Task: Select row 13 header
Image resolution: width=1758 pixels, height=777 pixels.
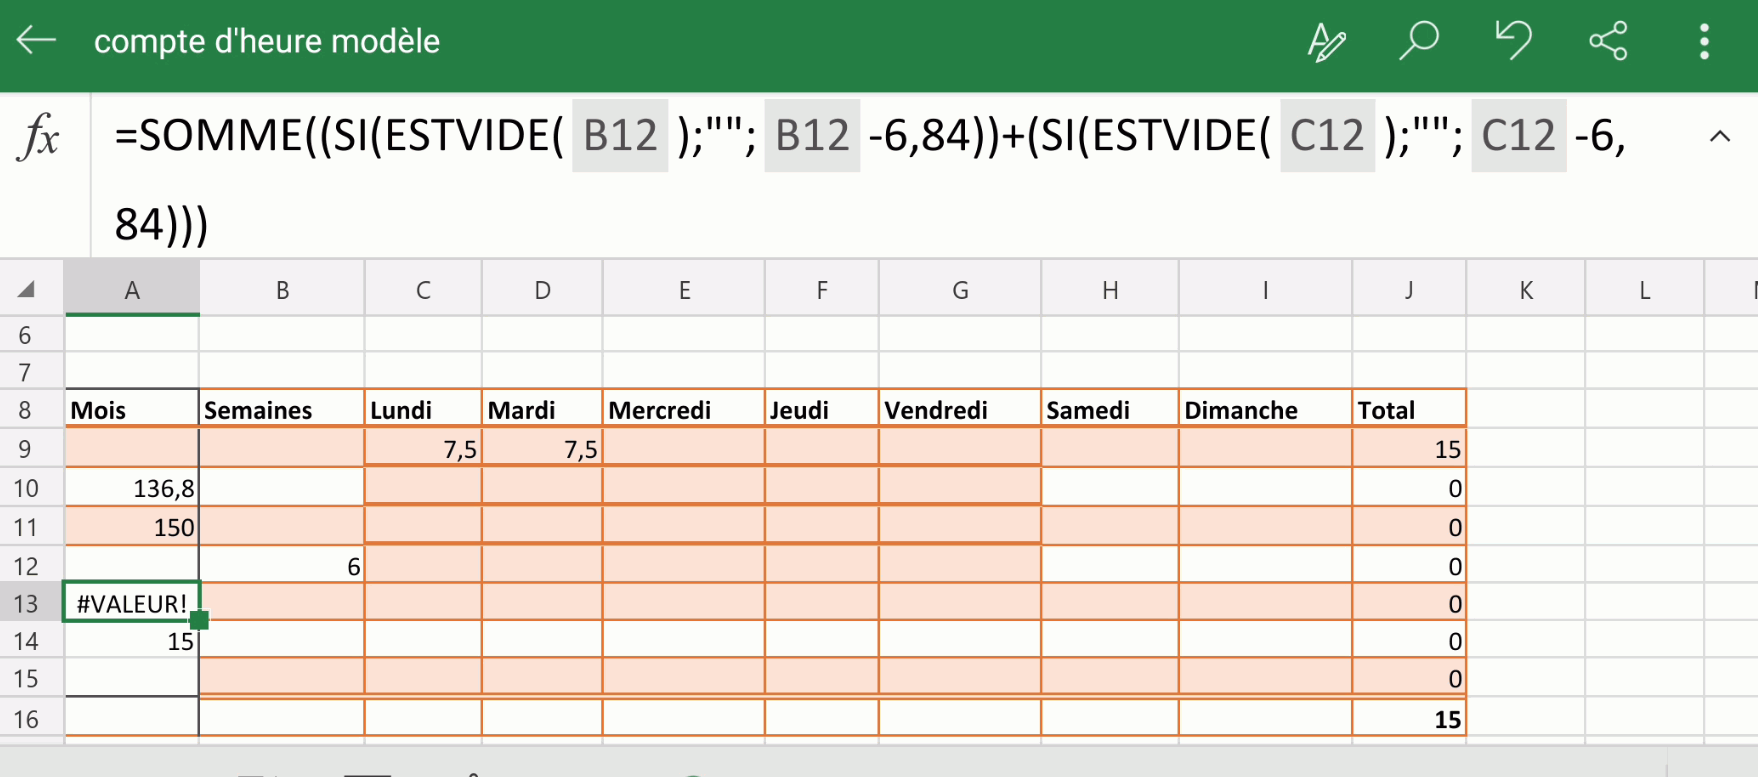Action: [26, 604]
